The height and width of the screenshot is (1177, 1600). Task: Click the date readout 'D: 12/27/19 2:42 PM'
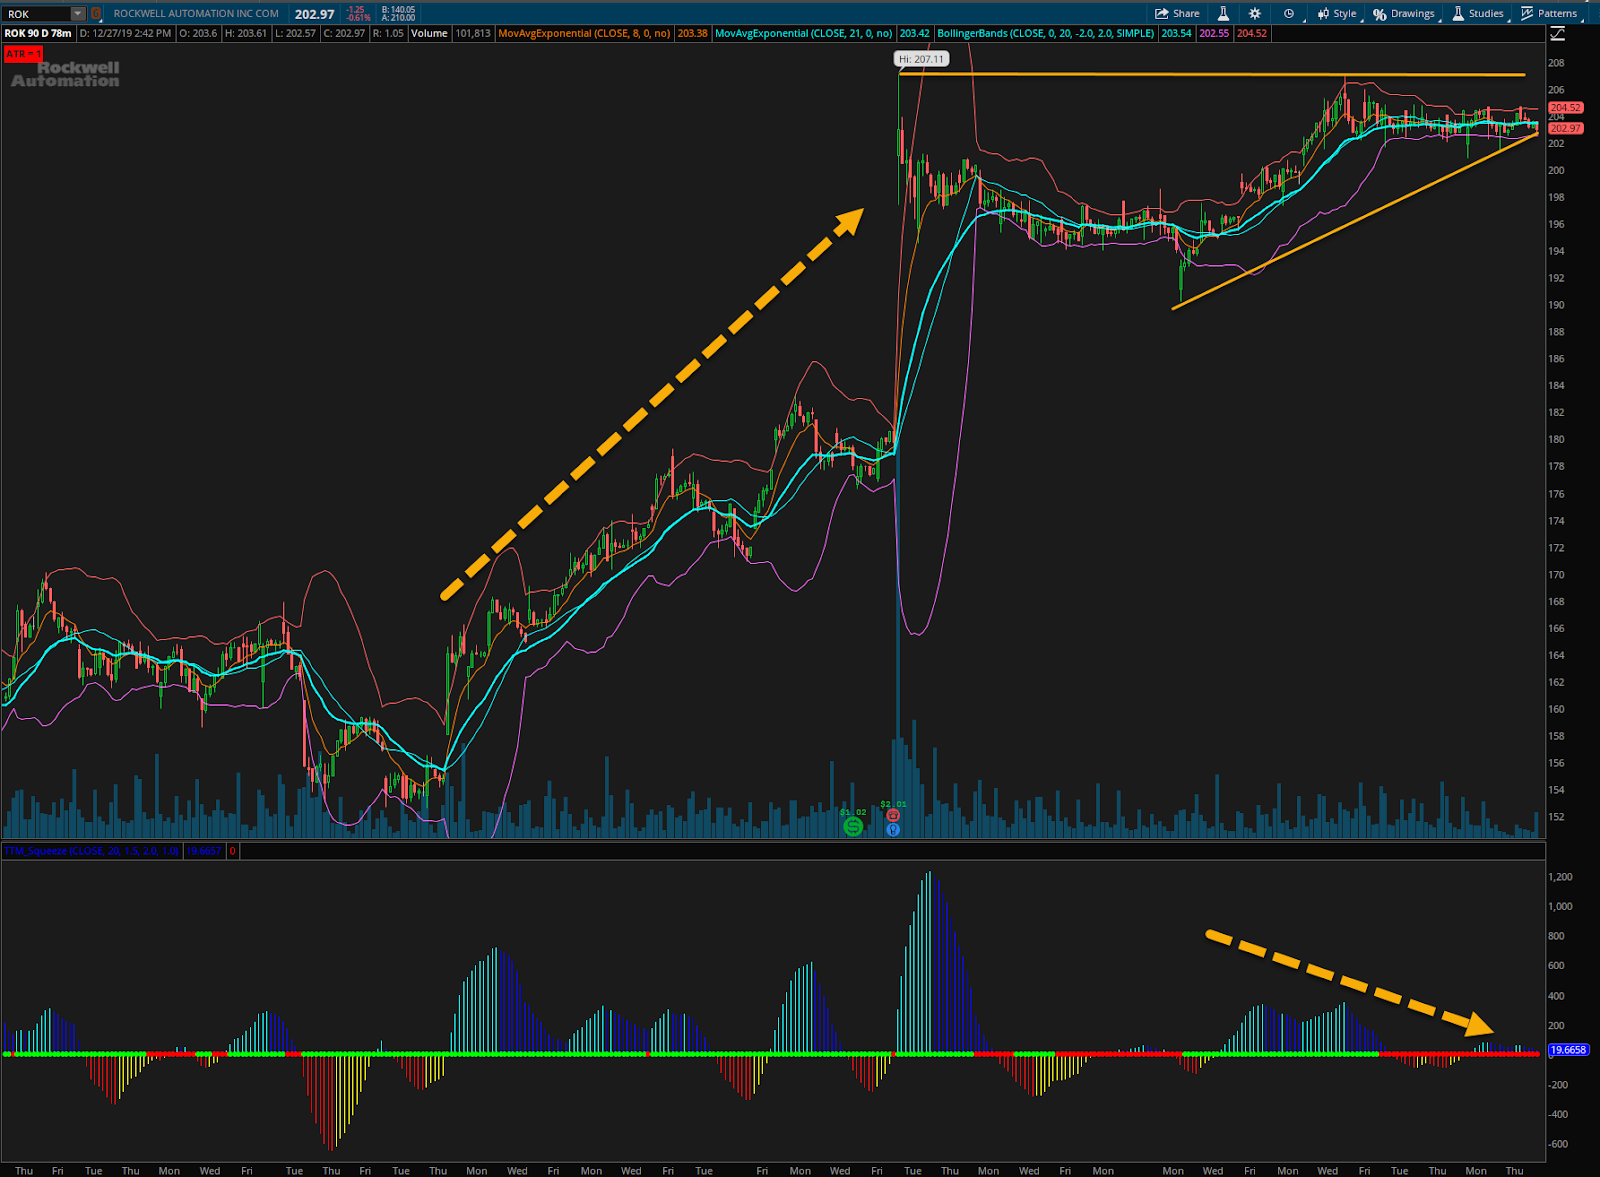click(125, 33)
